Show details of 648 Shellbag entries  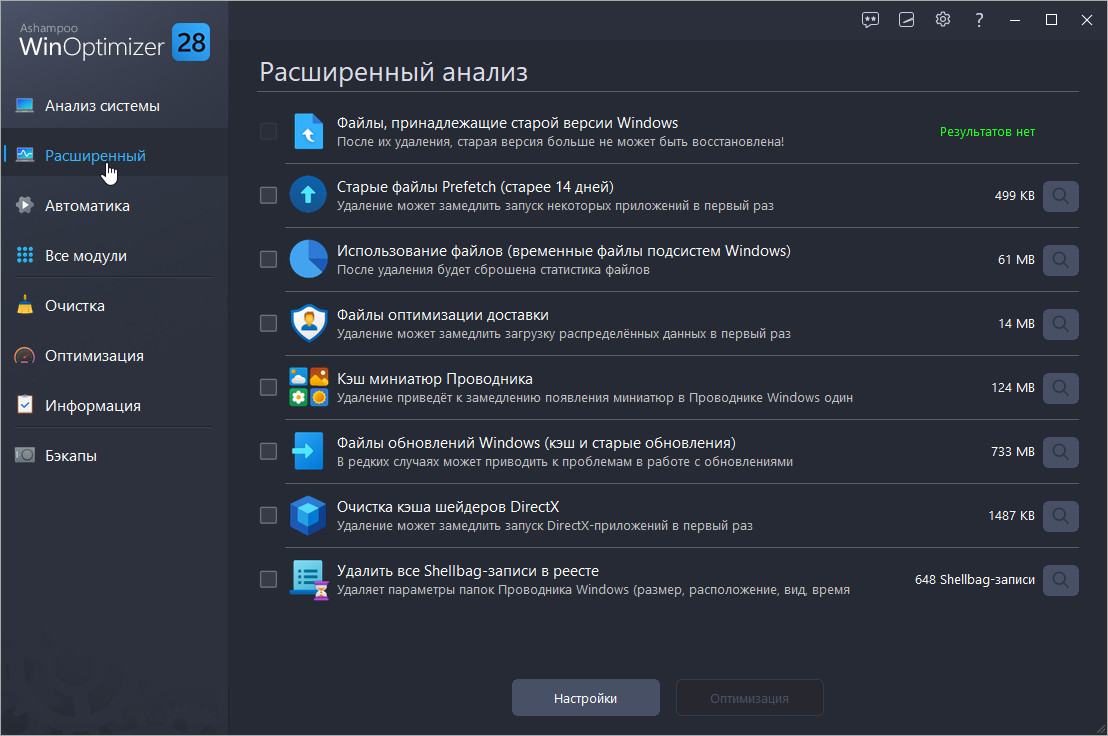[x=1060, y=580]
